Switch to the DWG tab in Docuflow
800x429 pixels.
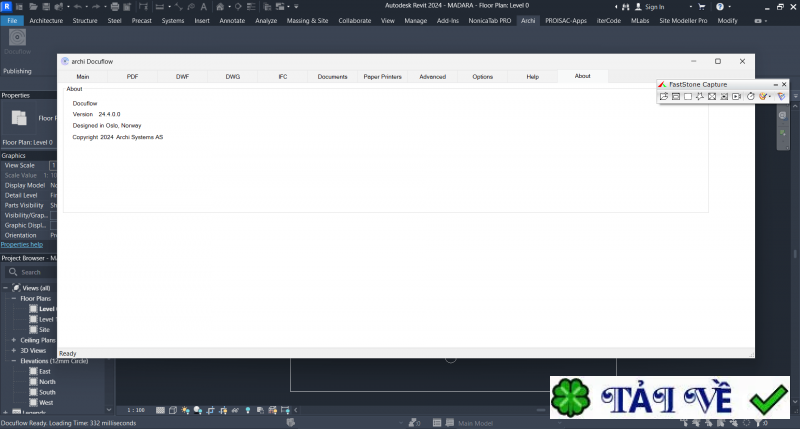(233, 77)
